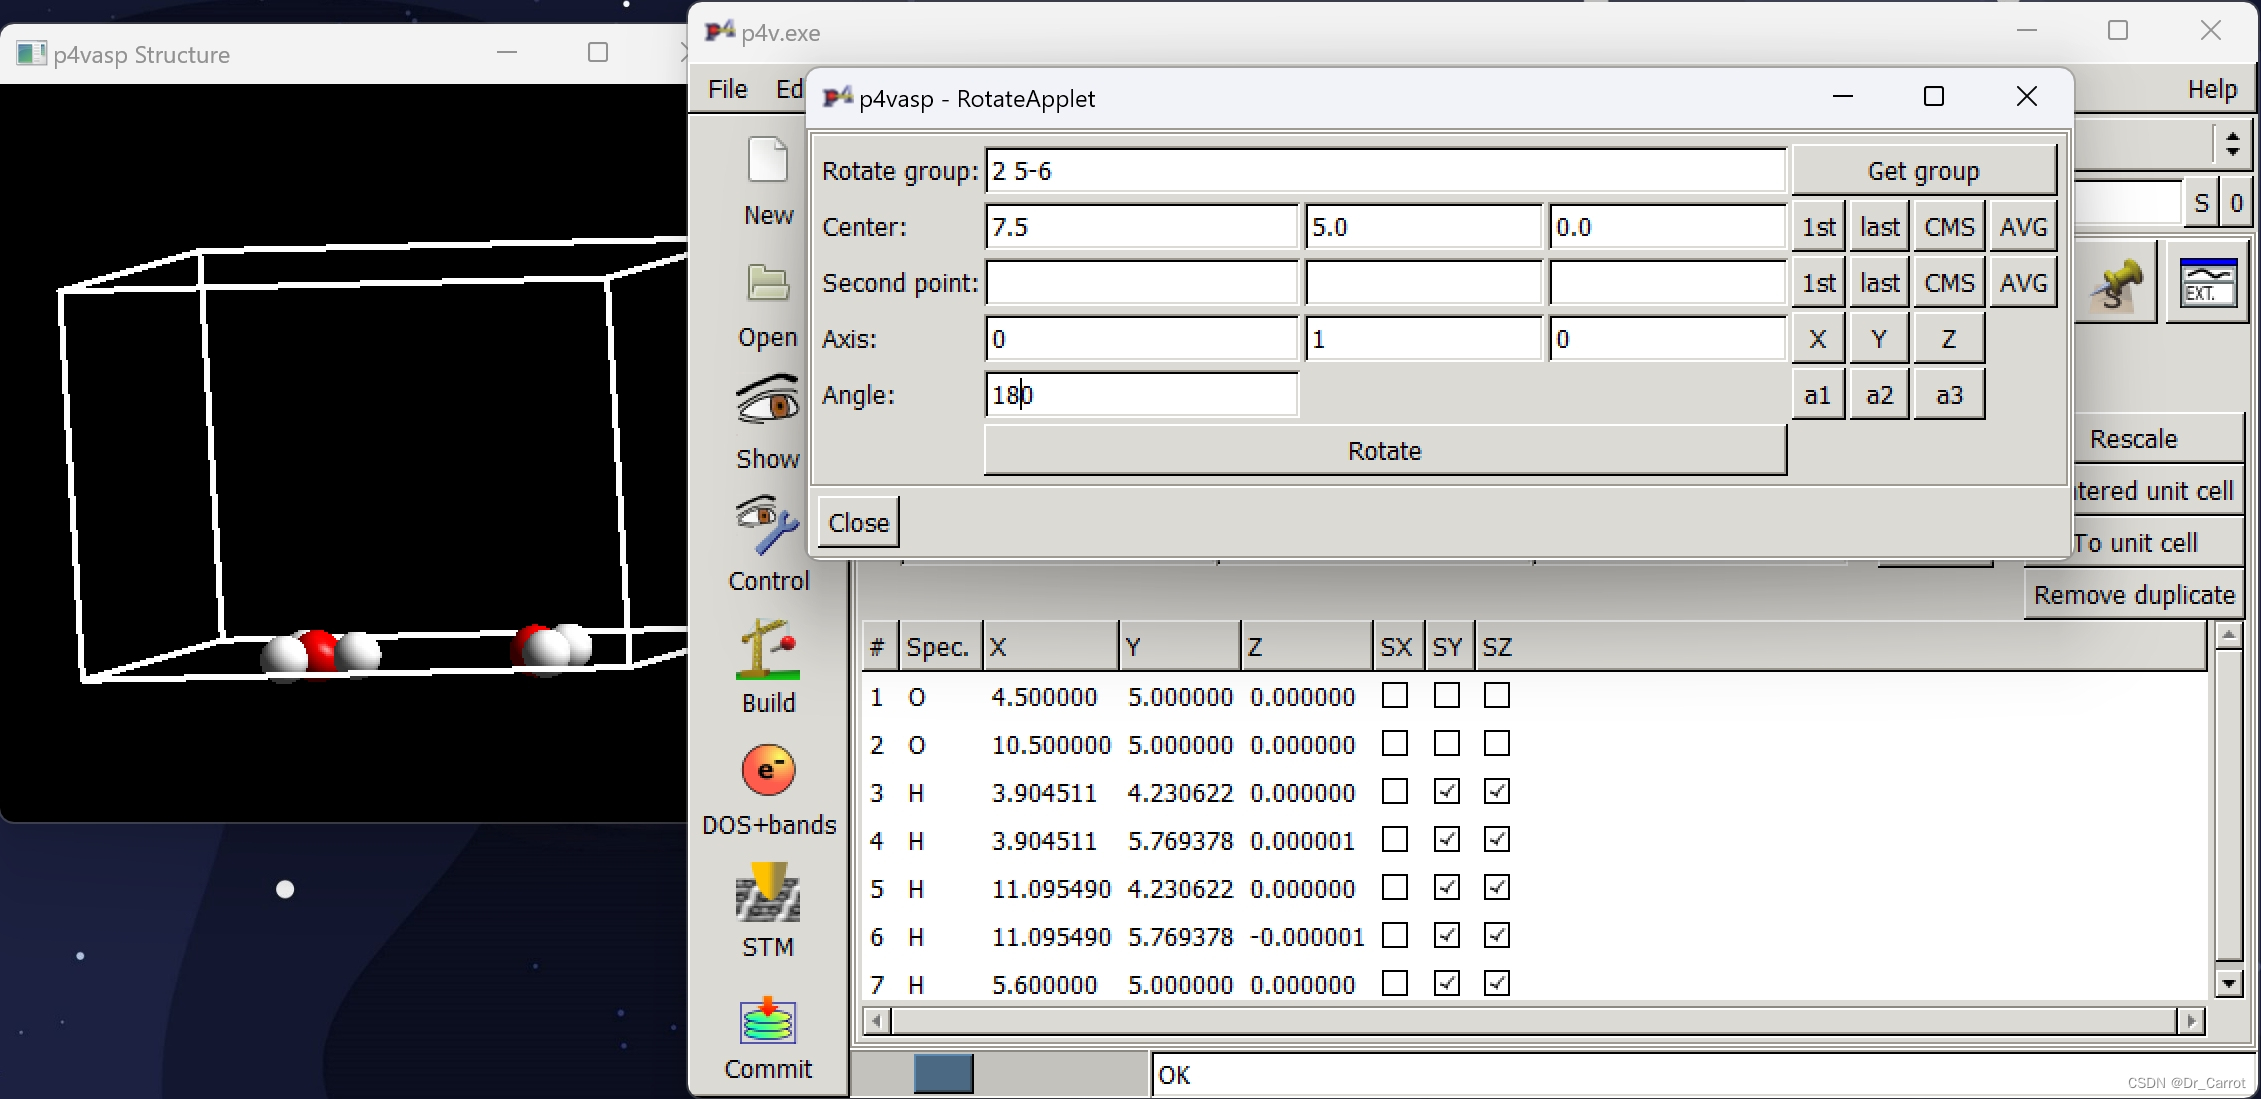Open the Help menu
The height and width of the screenshot is (1099, 2261).
[2211, 89]
